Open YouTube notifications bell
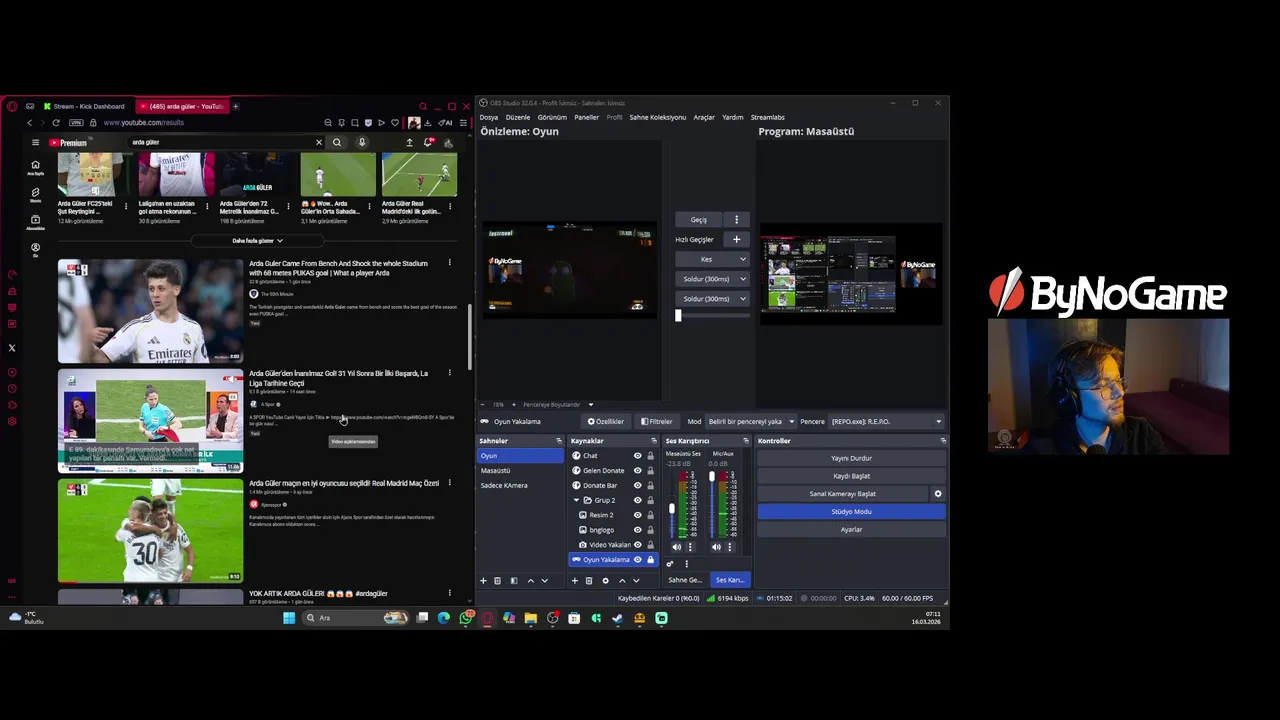Screen dimensions: 1280x720 pos(429,142)
